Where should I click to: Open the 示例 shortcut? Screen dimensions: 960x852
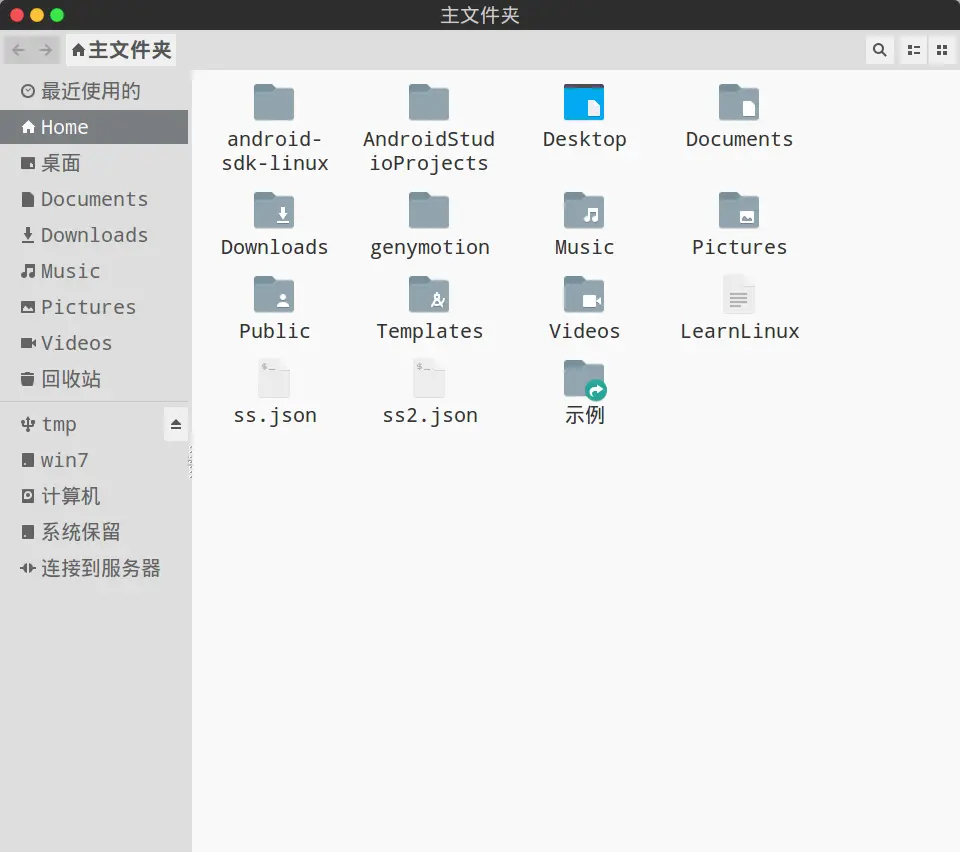(x=584, y=390)
